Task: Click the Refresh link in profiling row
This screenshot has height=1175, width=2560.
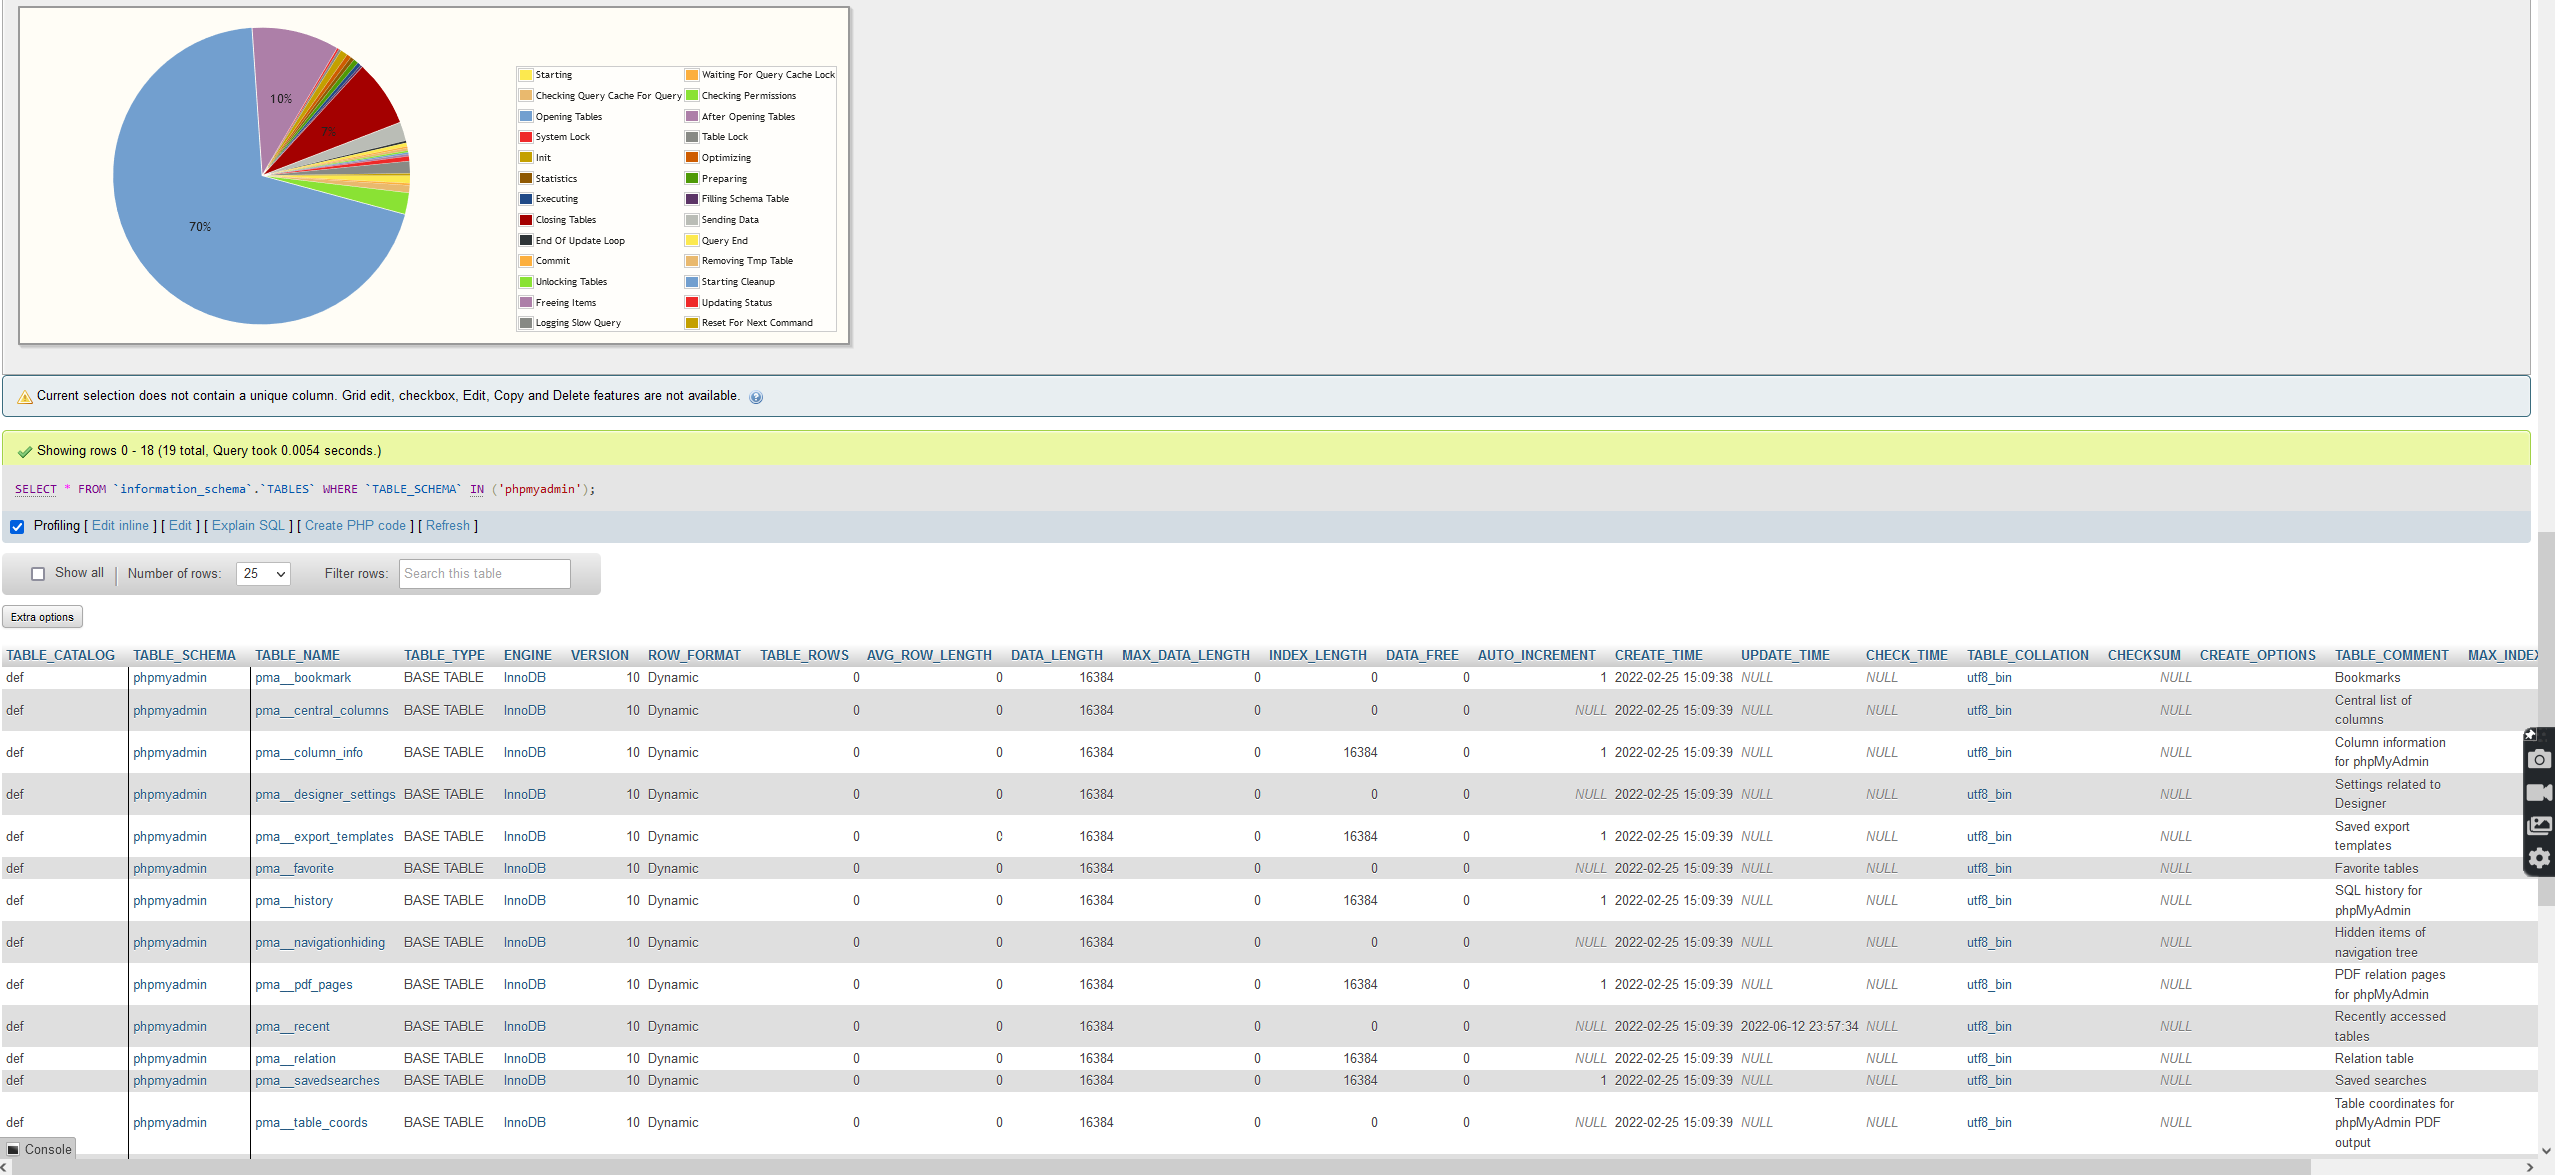Action: click(448, 525)
